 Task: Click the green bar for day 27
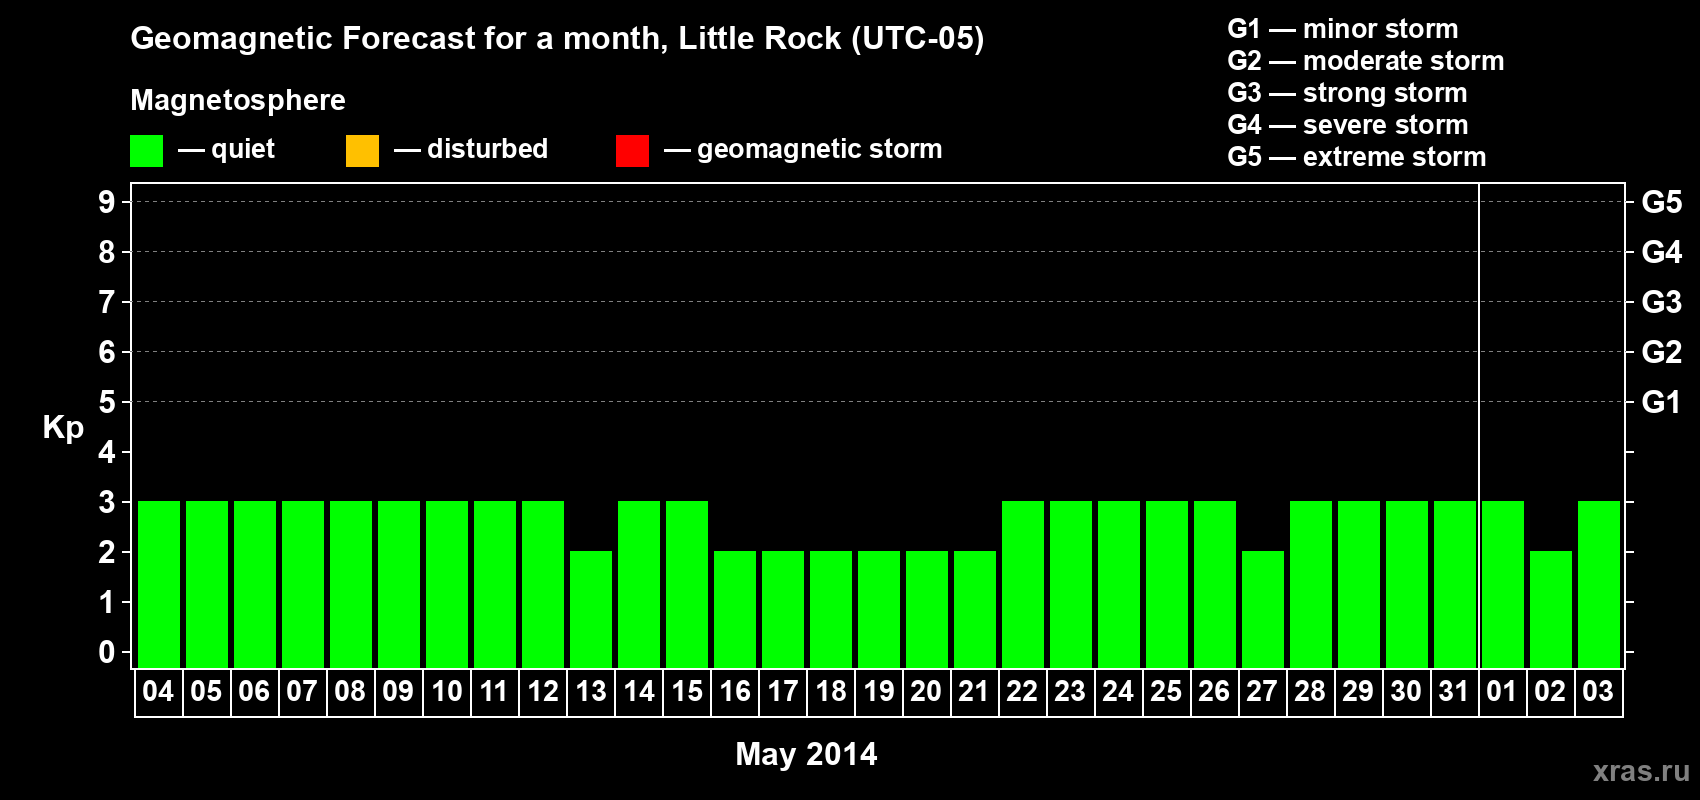[x=1263, y=609]
